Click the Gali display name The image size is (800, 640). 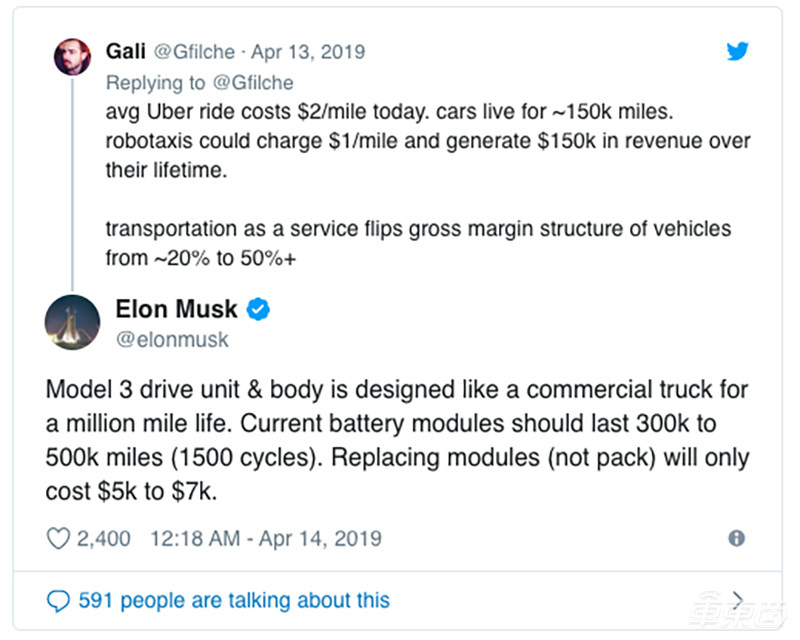pos(127,51)
